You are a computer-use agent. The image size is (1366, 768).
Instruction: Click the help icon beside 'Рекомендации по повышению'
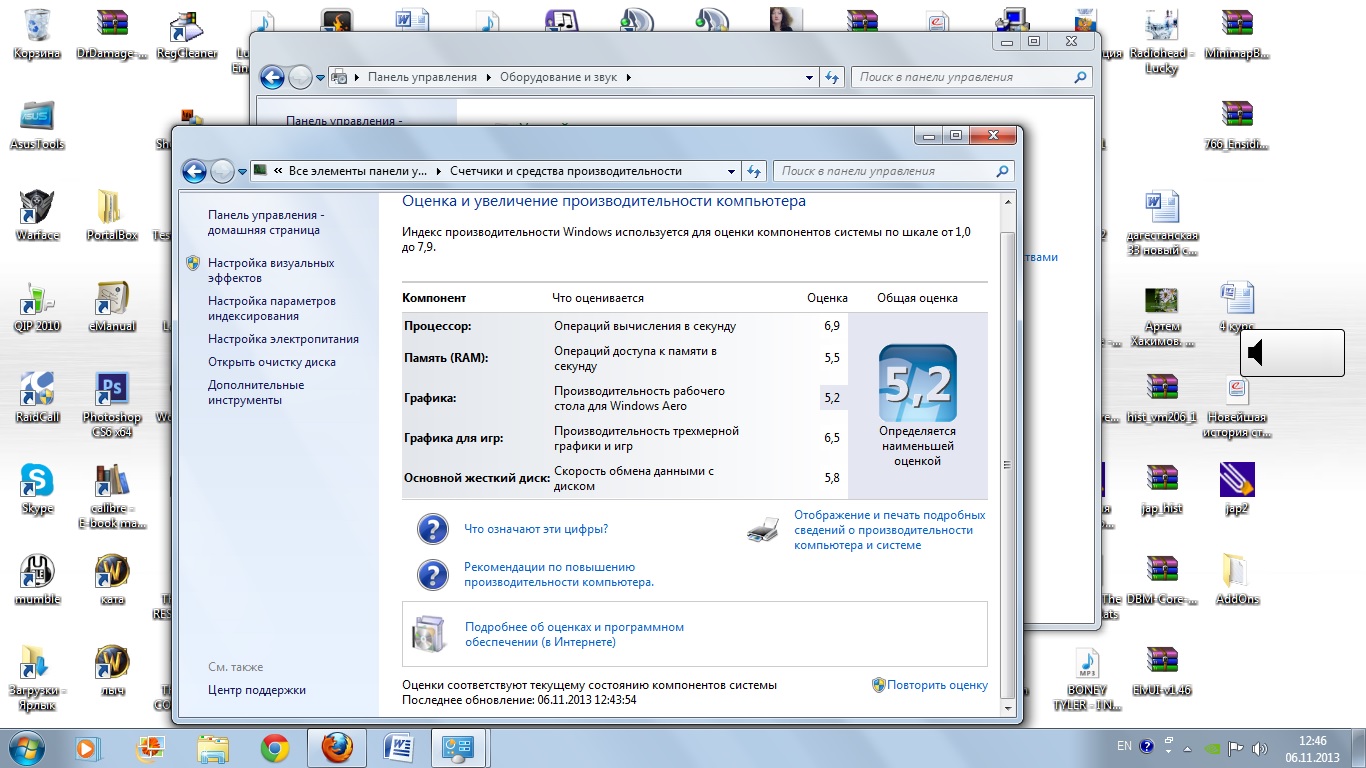432,574
